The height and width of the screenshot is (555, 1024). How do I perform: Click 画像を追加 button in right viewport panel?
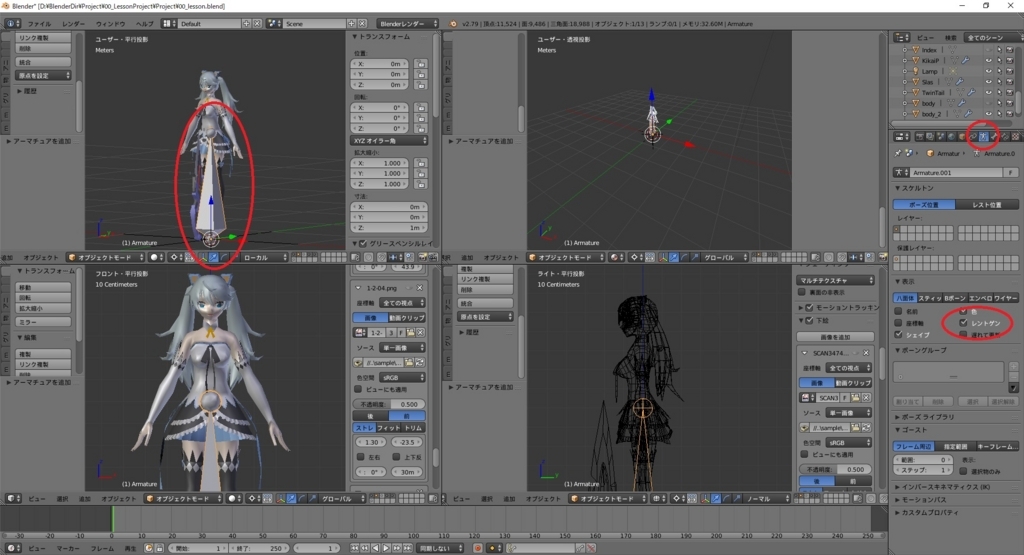(x=835, y=337)
